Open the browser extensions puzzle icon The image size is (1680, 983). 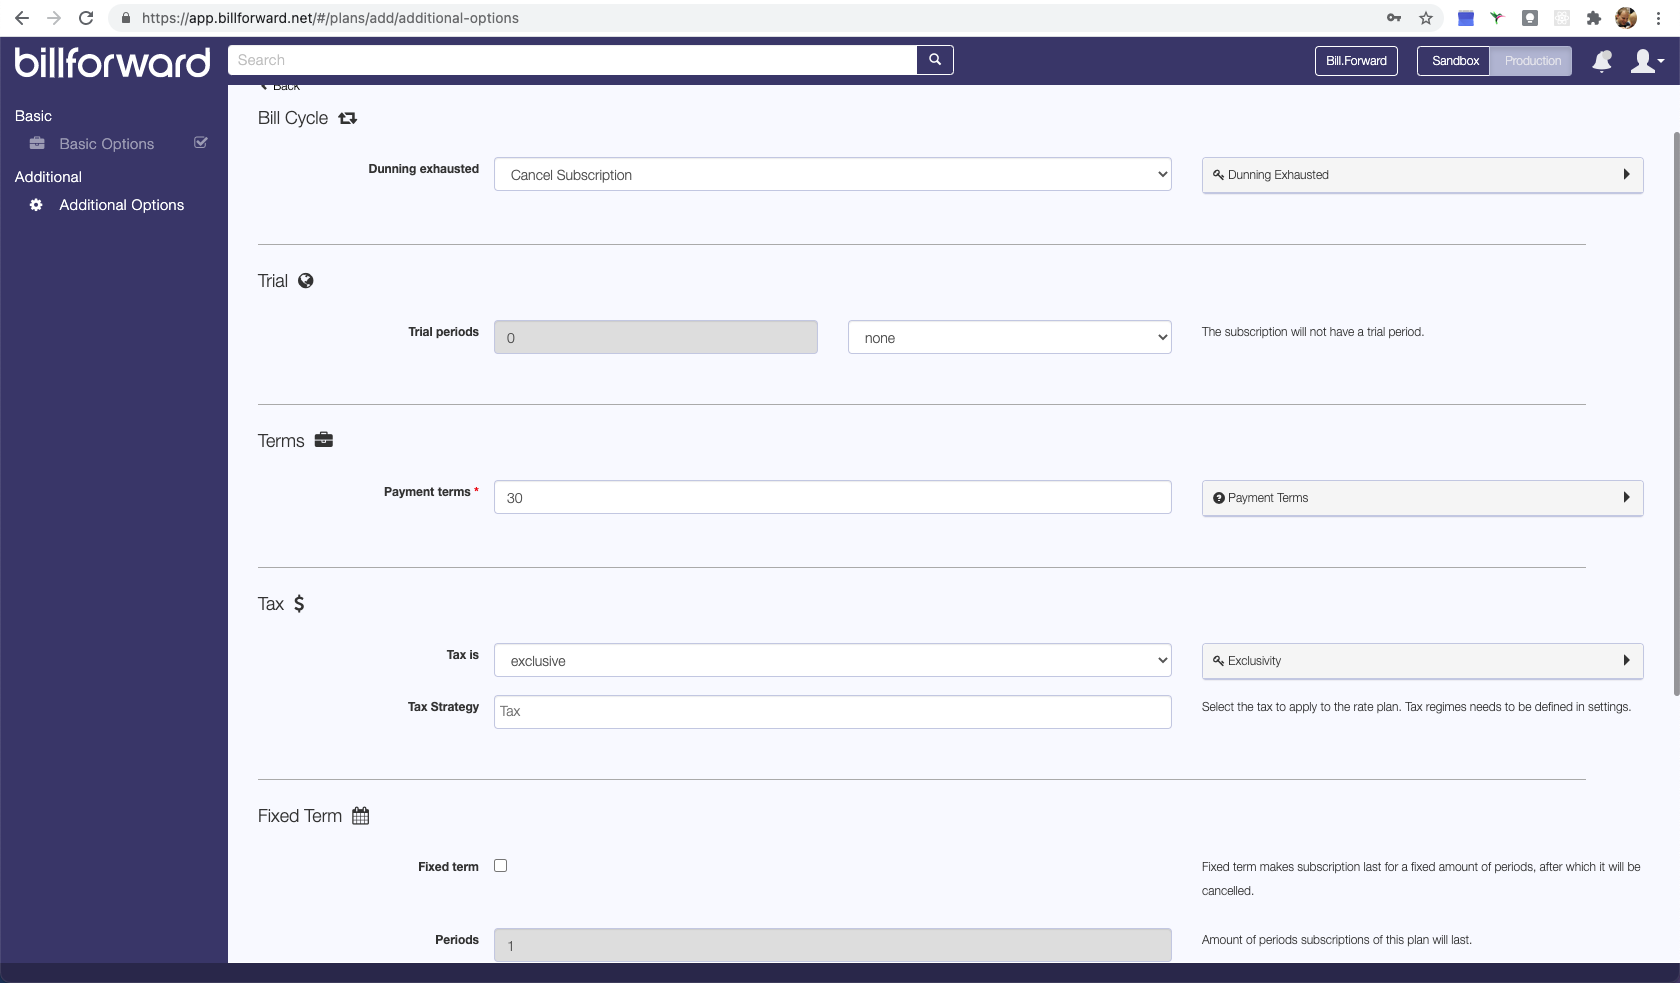click(x=1594, y=18)
